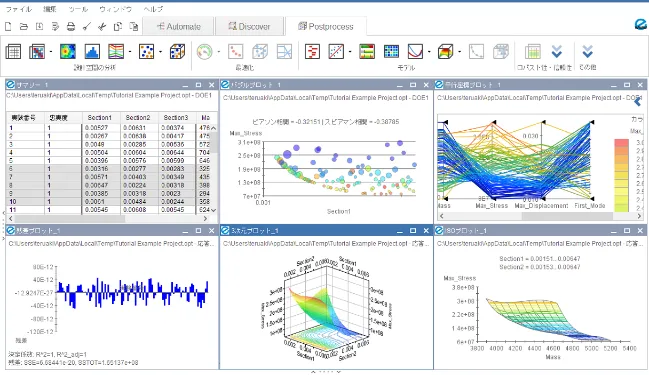Open dropdown arrow beside curve plot icon
The image size is (649, 375).
pyautogui.click(x=429, y=52)
